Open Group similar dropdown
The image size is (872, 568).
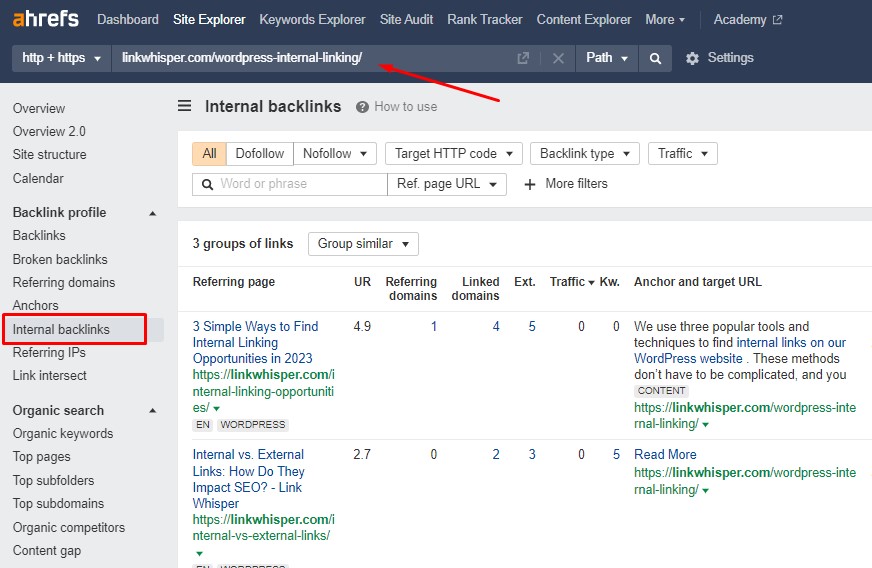point(363,244)
